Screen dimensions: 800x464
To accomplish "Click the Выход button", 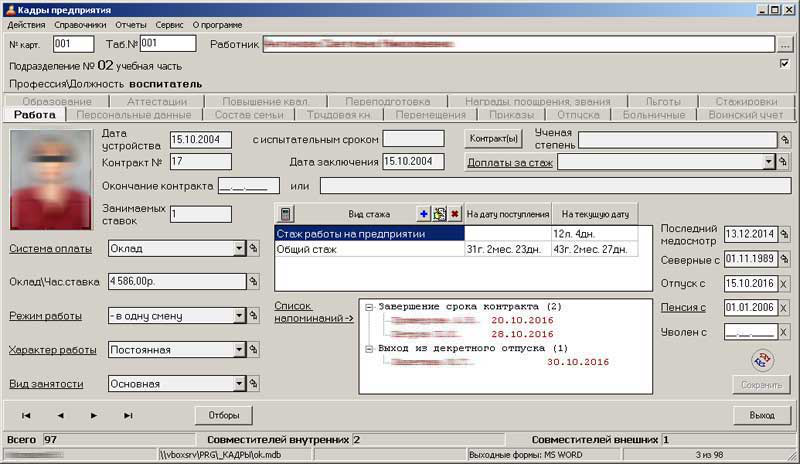I will coord(762,416).
